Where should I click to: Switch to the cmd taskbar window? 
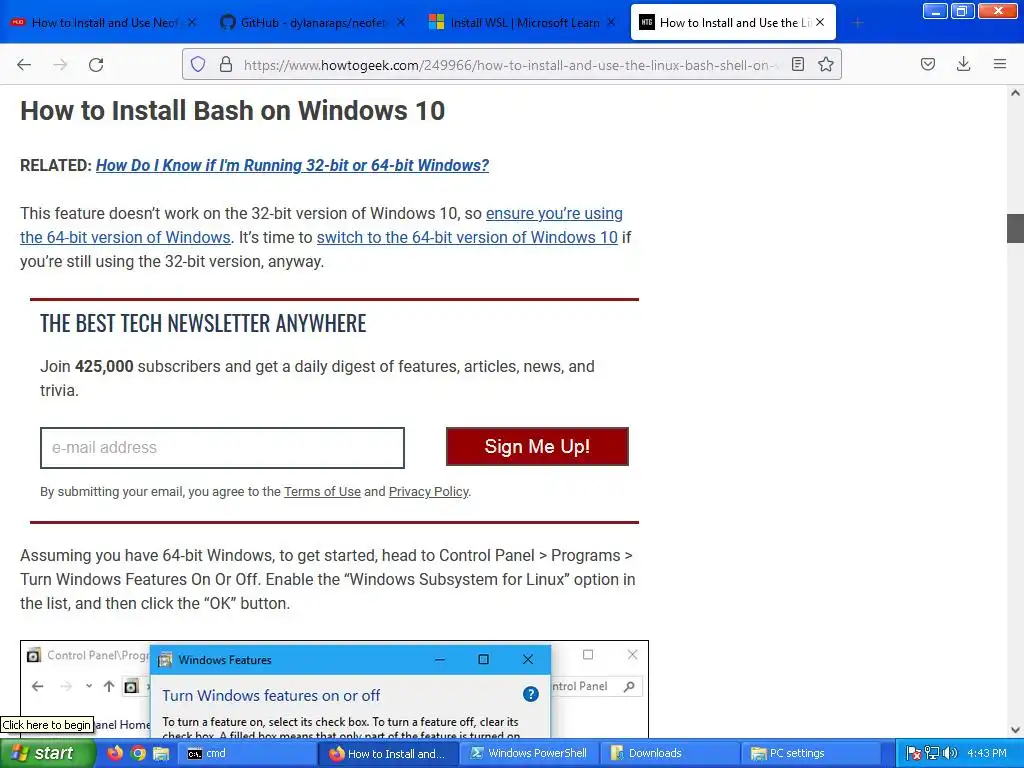(248, 753)
